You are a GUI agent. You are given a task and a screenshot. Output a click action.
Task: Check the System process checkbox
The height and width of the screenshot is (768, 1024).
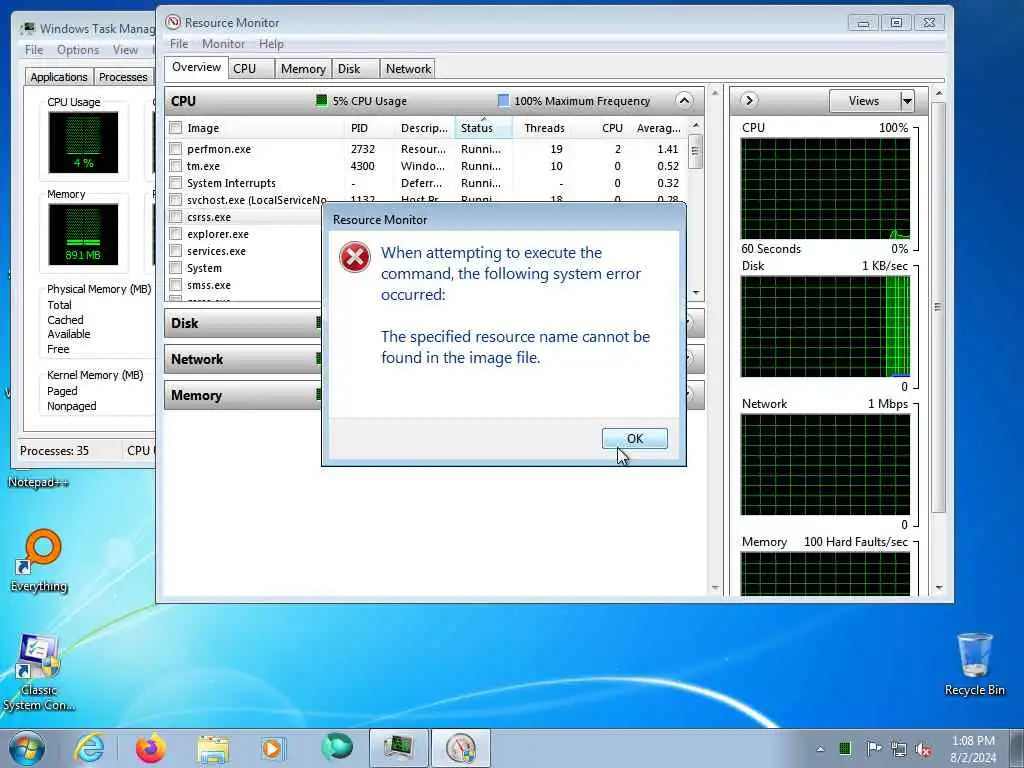click(175, 268)
